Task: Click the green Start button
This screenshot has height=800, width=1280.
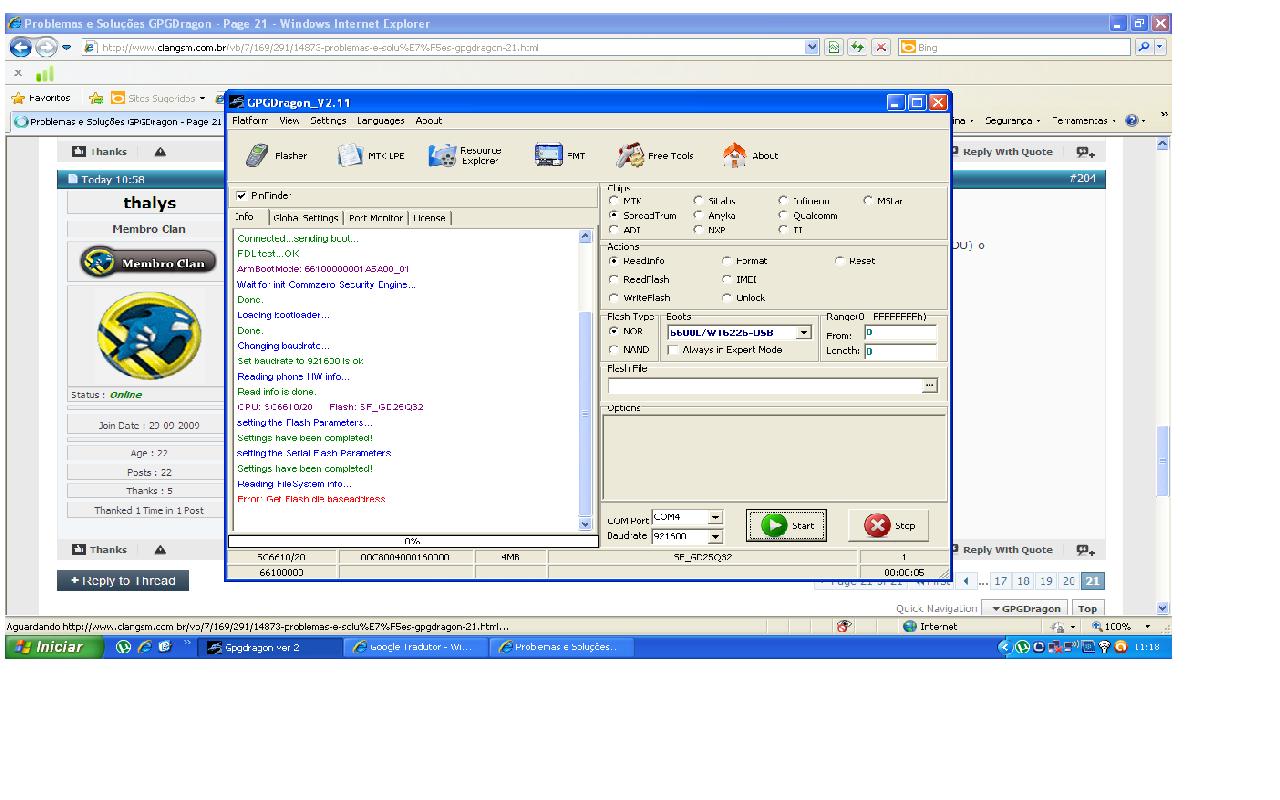Action: coord(787,525)
